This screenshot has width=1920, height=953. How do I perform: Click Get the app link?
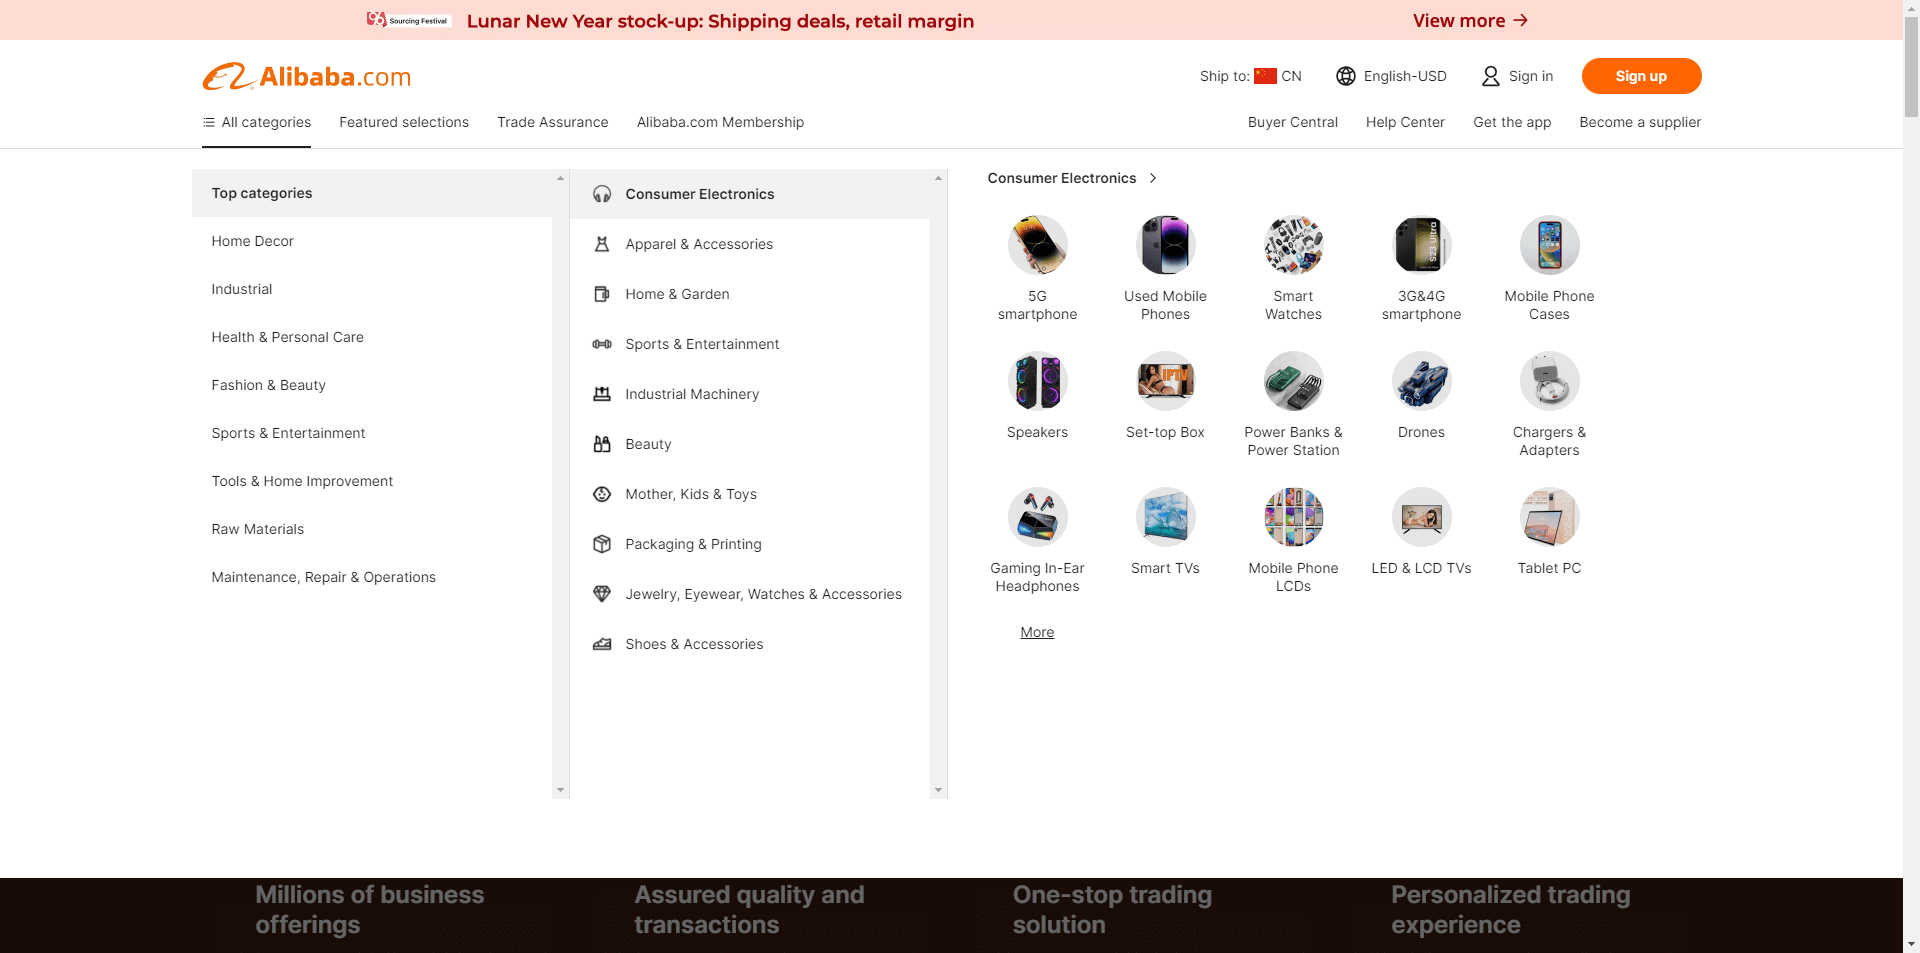1512,122
